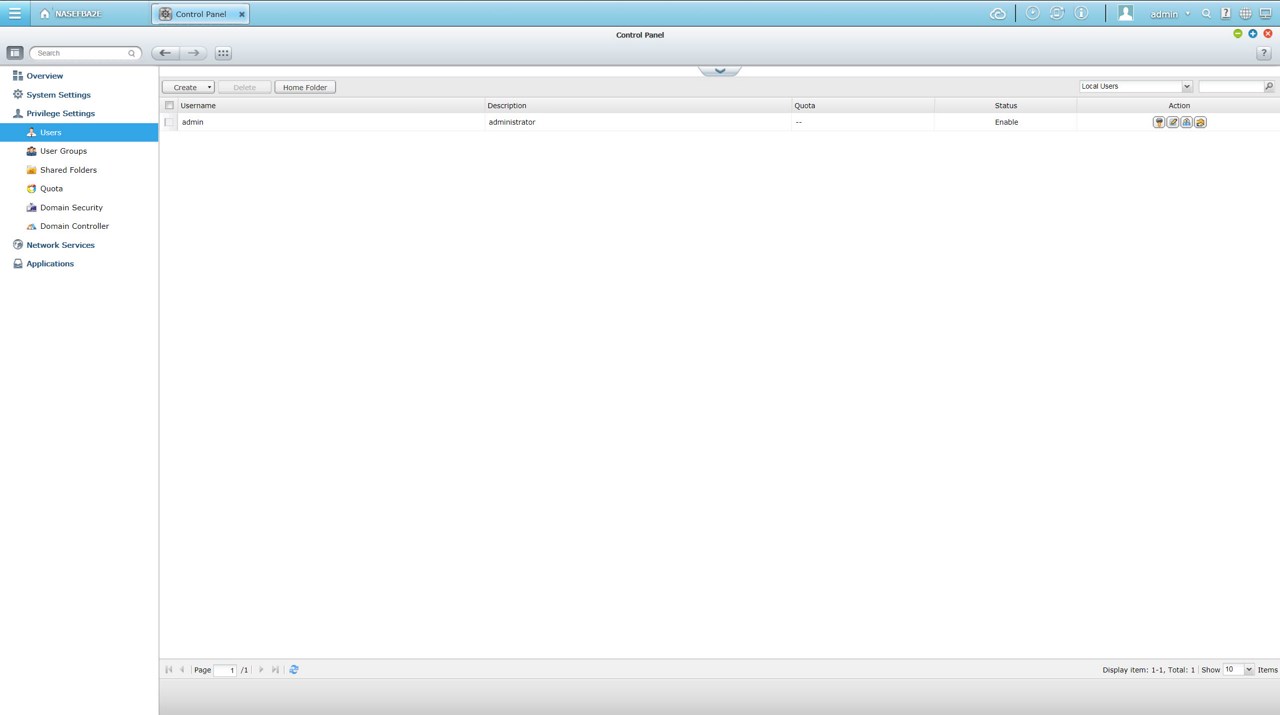Go to previous page of users
1280x715 pixels.
182,670
